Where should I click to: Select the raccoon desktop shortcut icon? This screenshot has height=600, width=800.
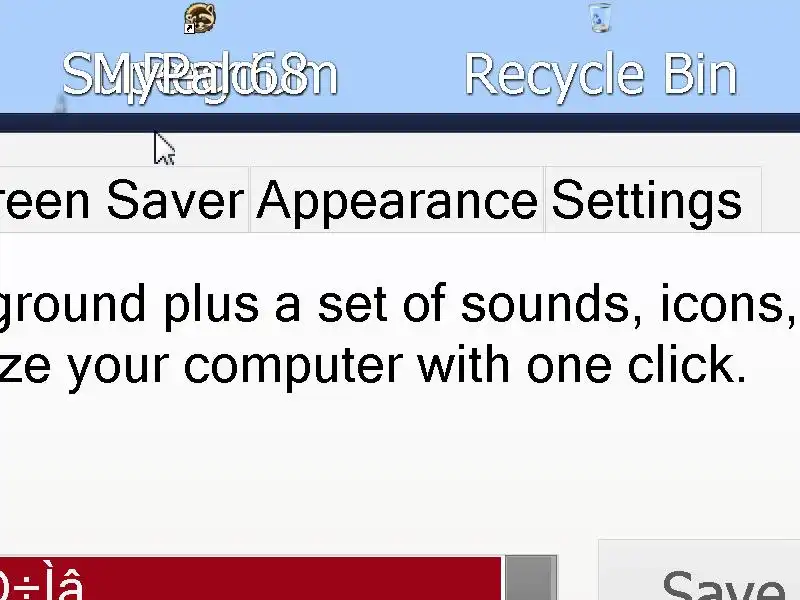pos(200,18)
